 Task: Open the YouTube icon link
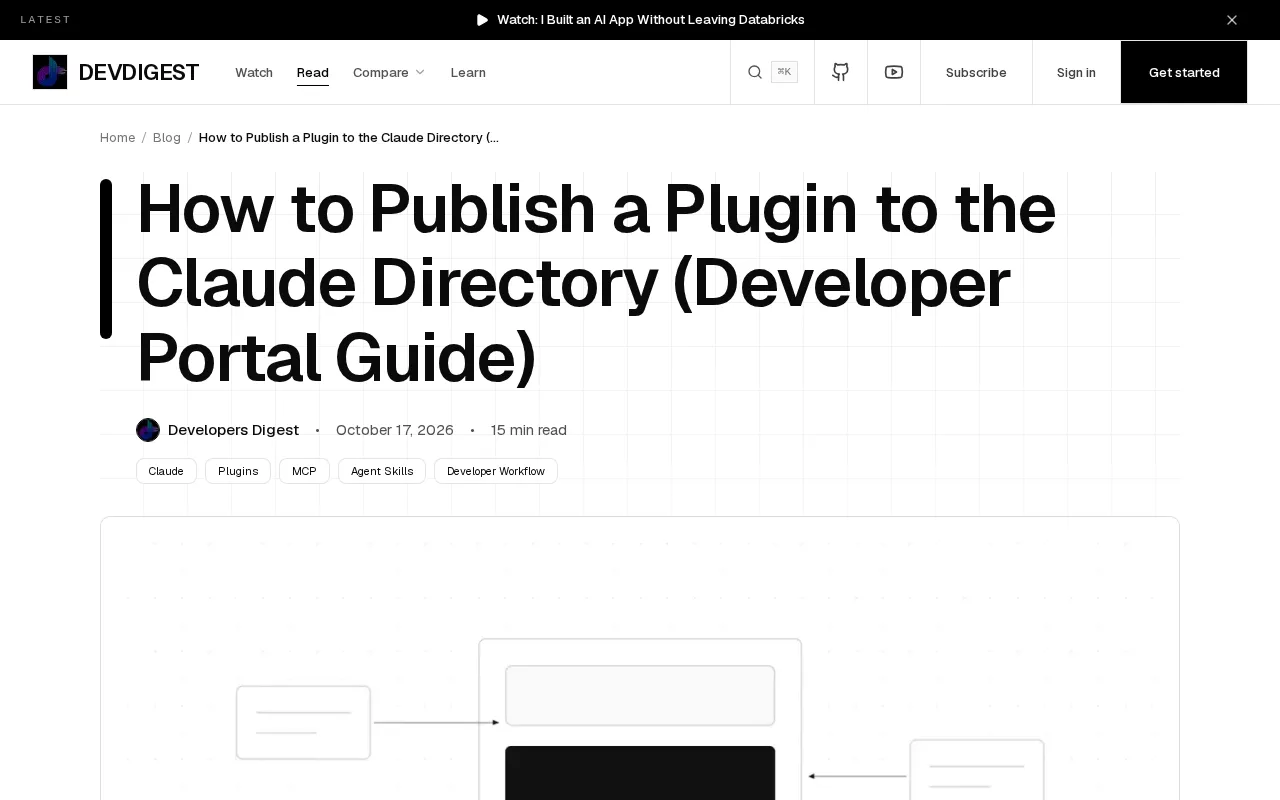[x=894, y=72]
